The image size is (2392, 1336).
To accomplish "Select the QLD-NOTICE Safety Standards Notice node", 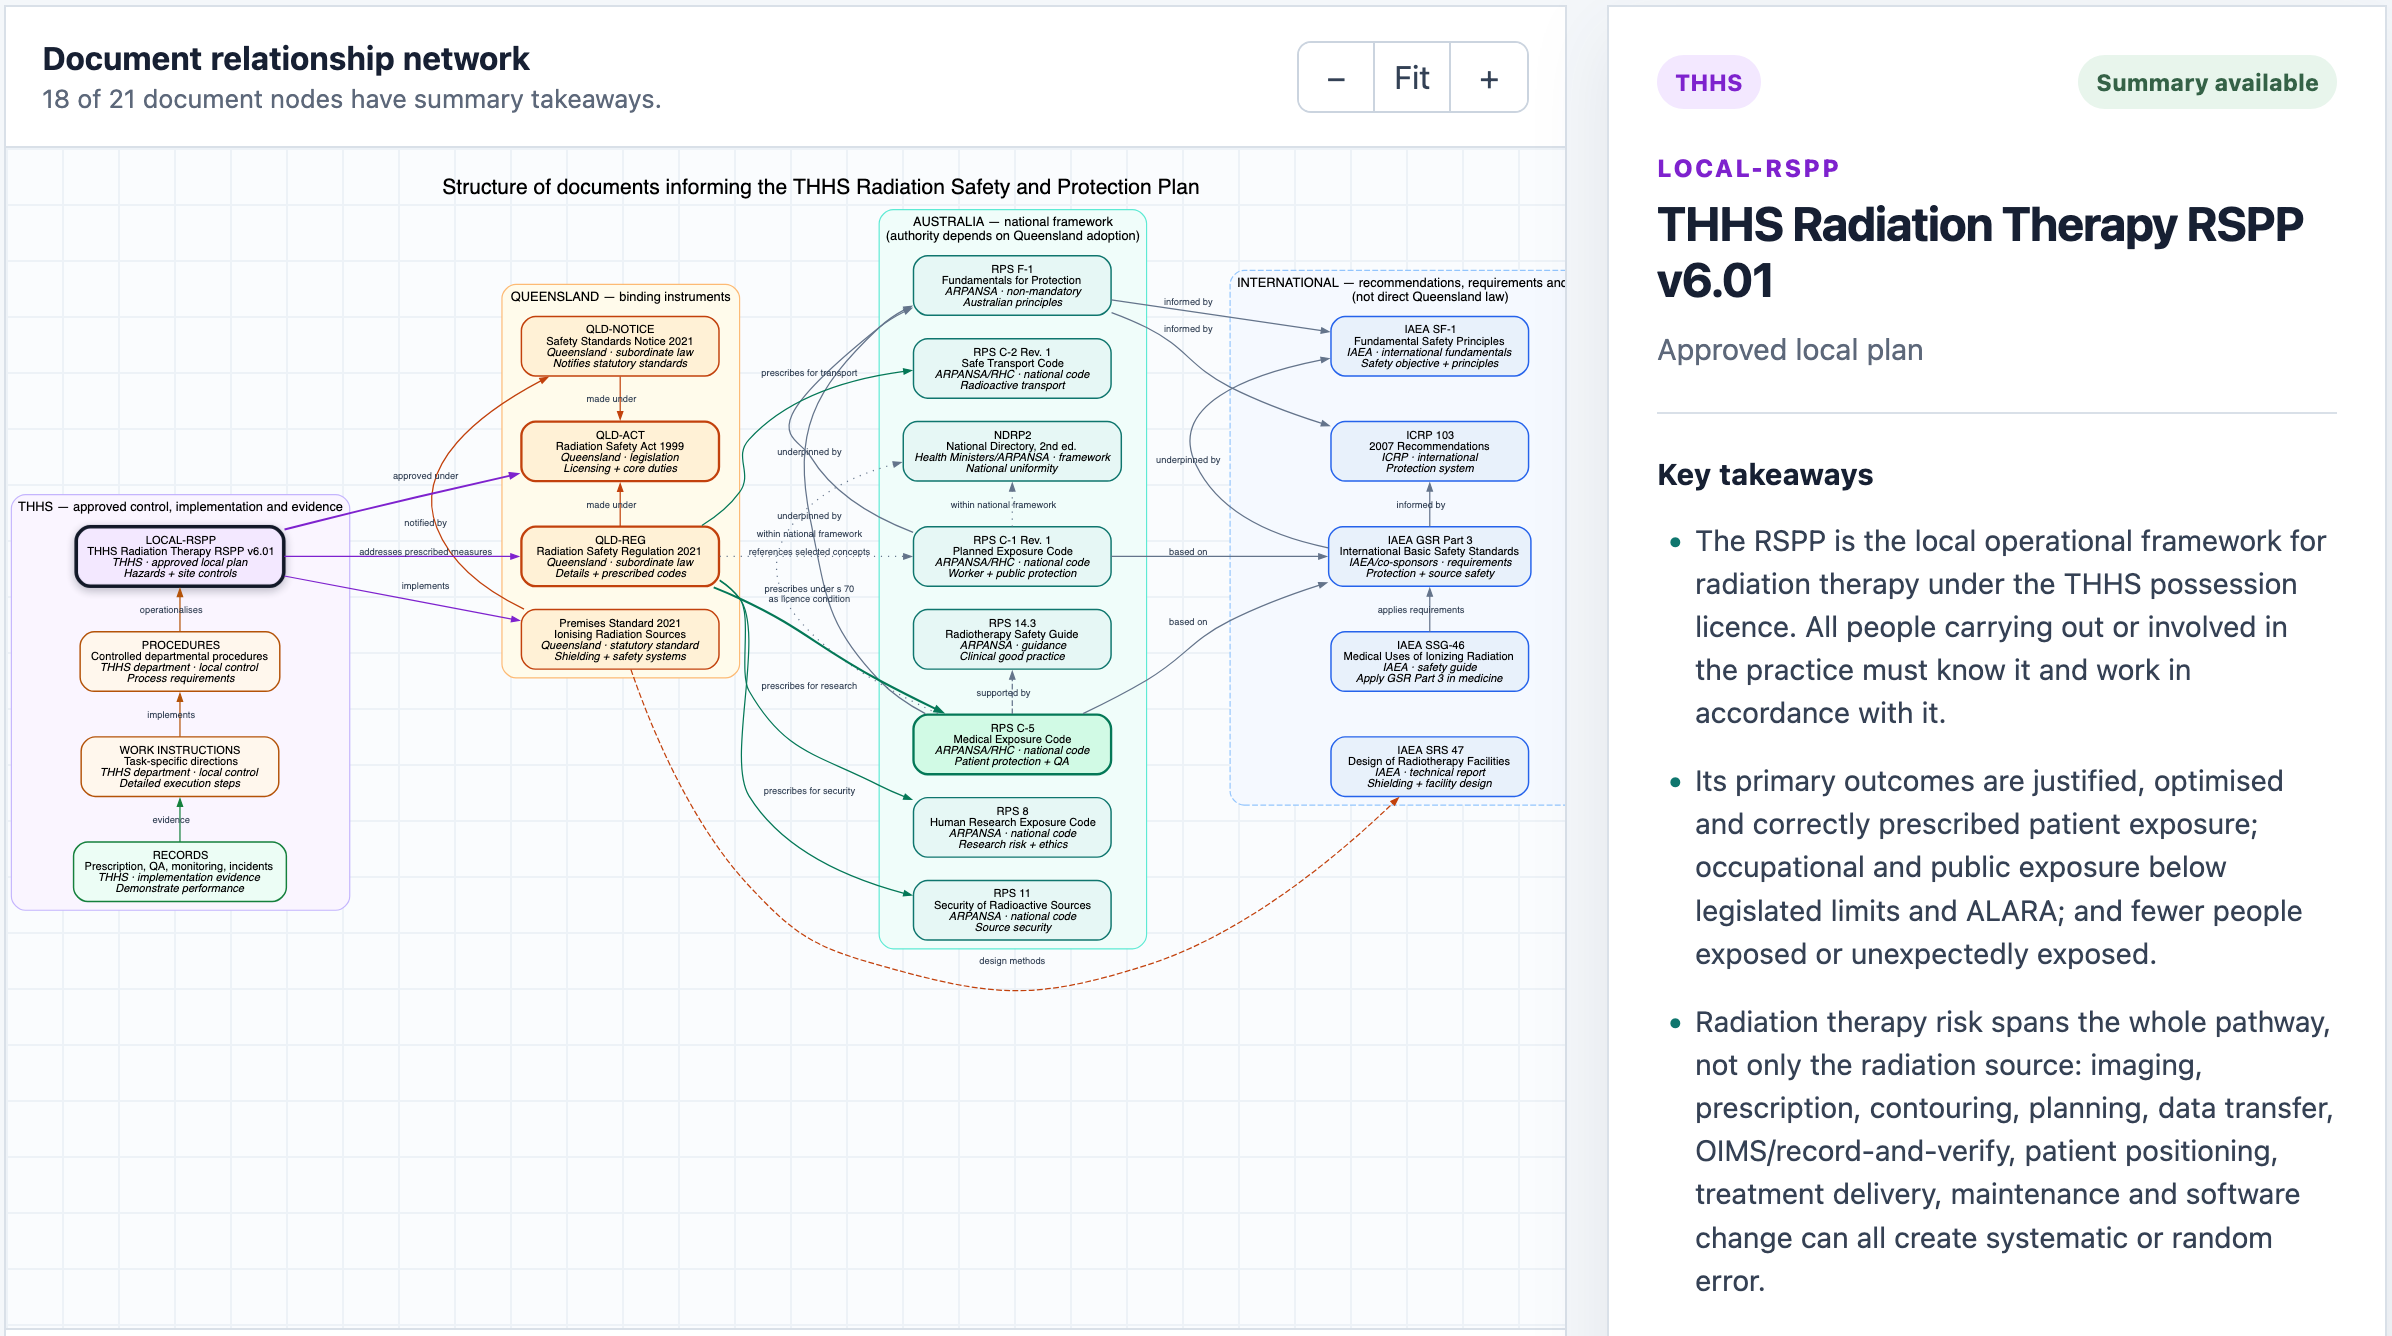I will tap(620, 346).
